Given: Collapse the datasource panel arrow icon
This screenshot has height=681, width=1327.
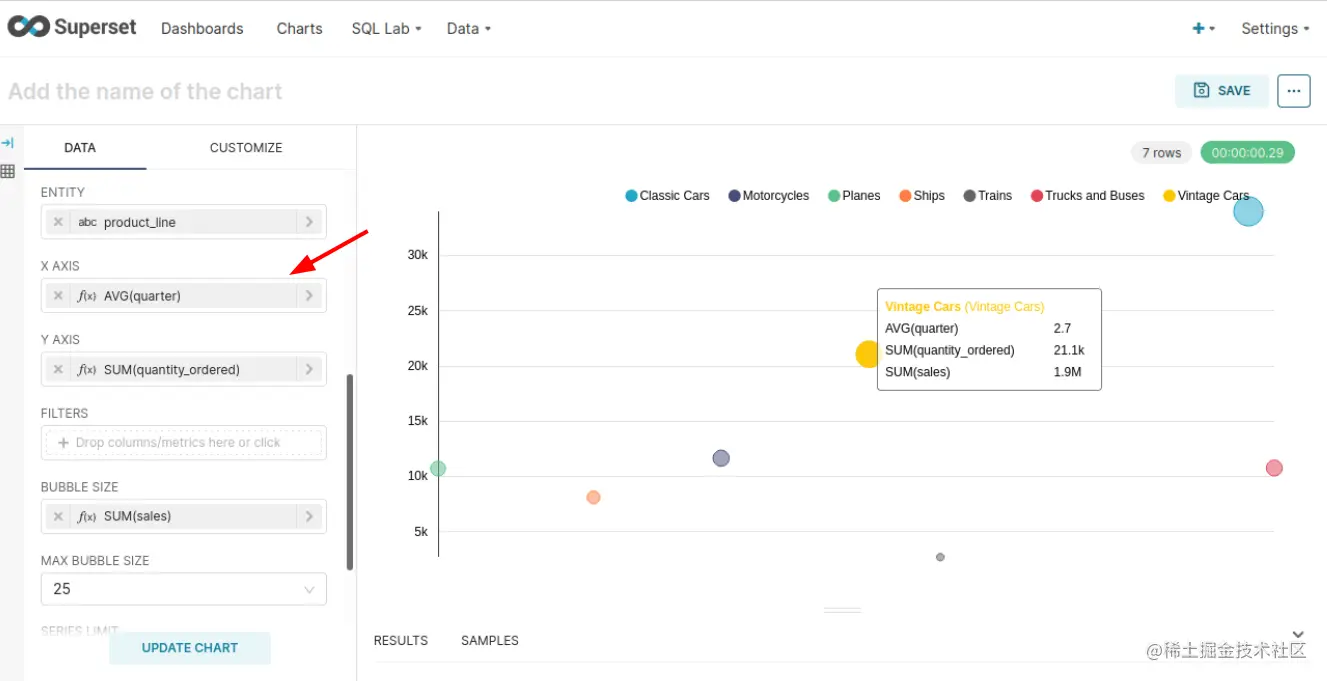Looking at the screenshot, I should coord(8,143).
